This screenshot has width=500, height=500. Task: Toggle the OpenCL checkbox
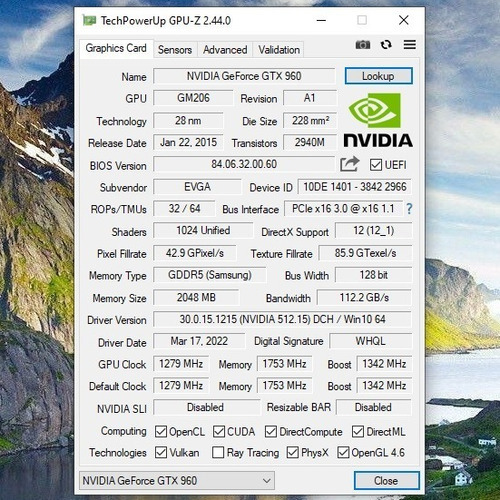pos(161,432)
